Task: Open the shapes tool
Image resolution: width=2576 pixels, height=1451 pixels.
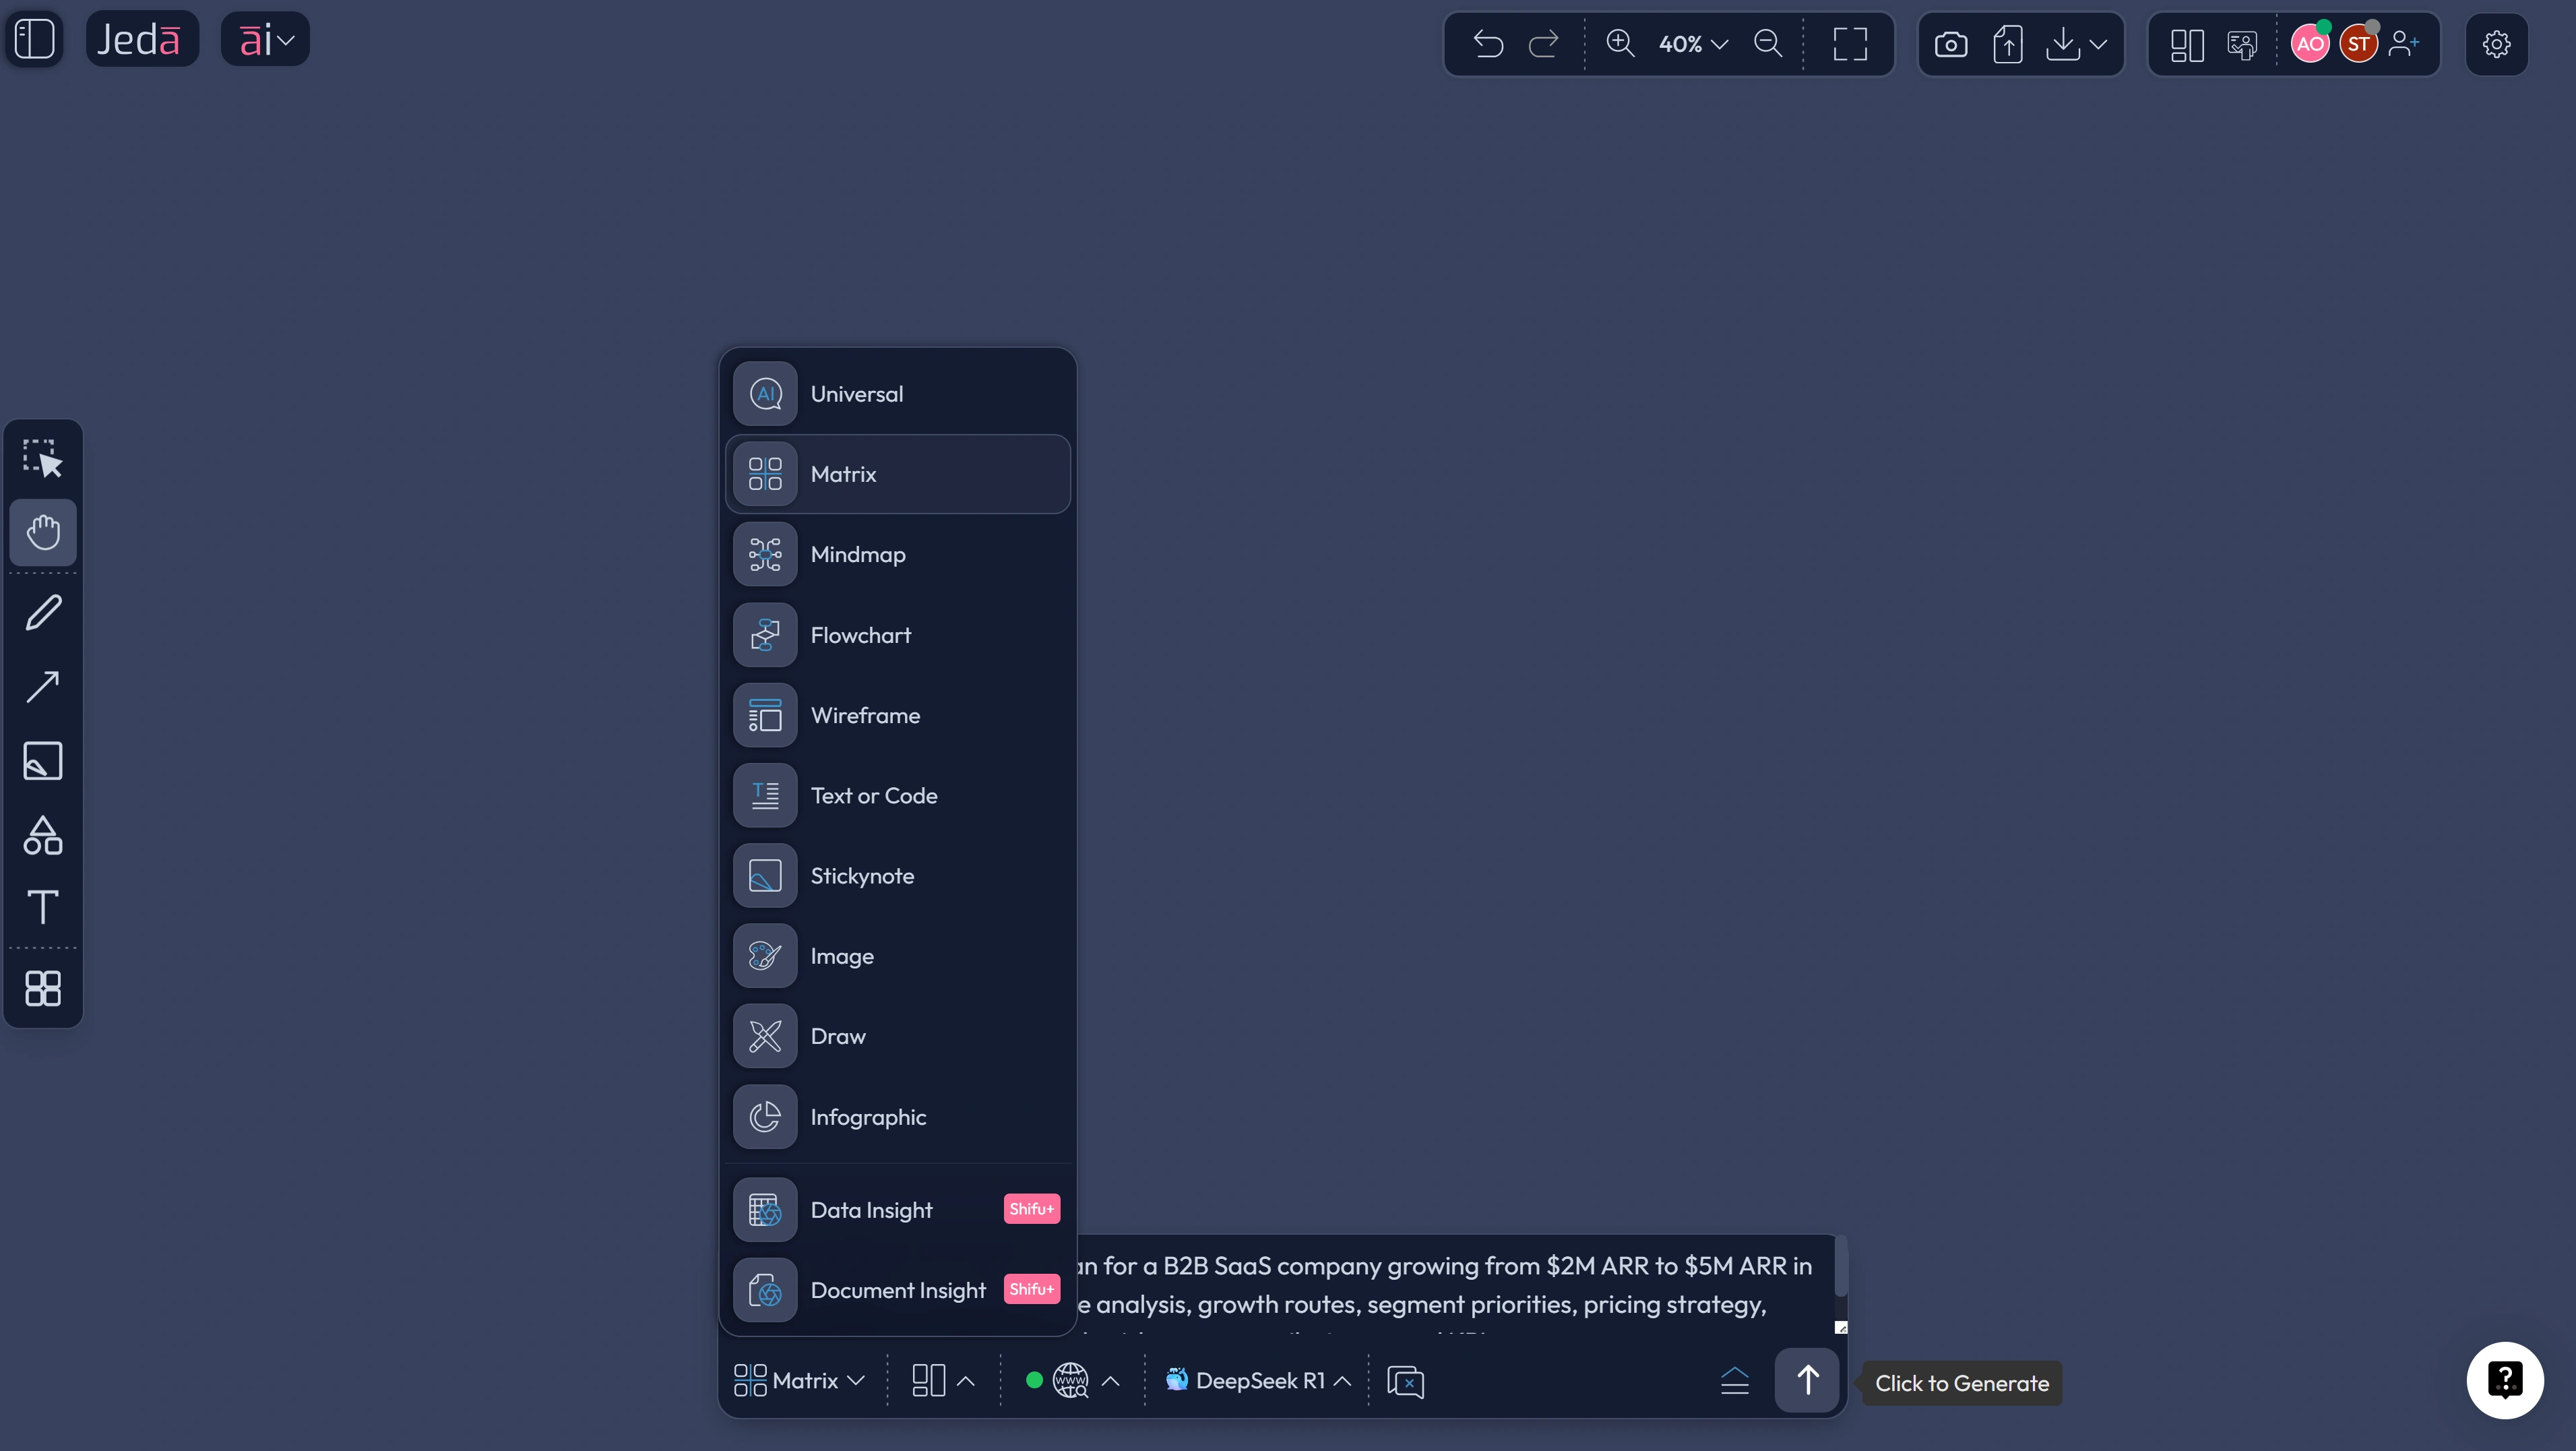Action: click(x=43, y=835)
